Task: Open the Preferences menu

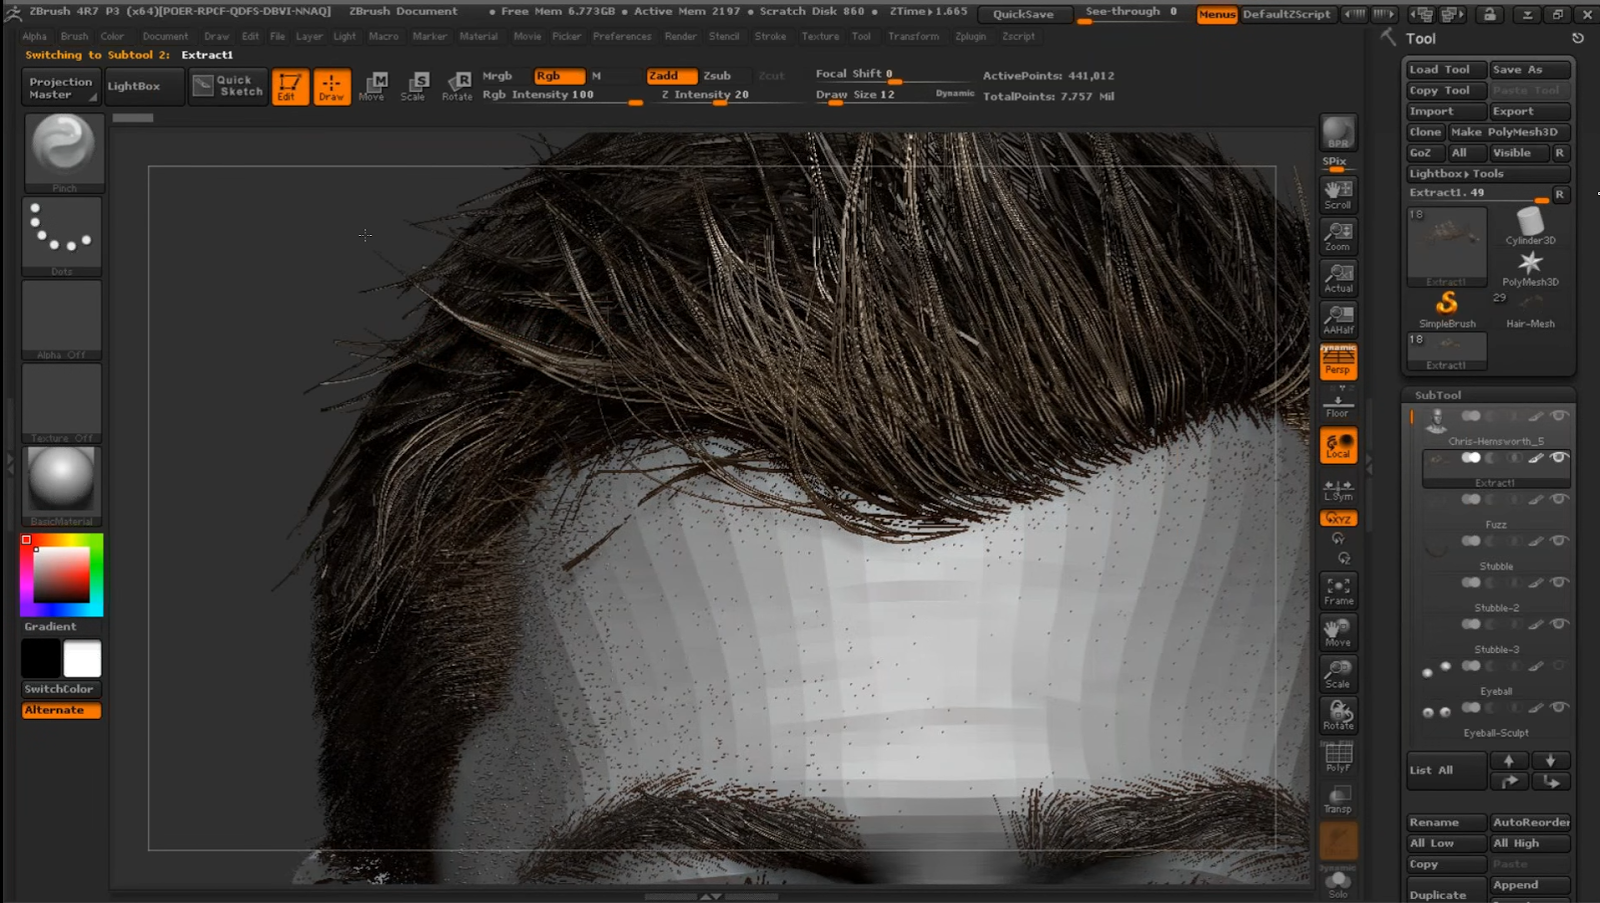Action: pos(622,36)
